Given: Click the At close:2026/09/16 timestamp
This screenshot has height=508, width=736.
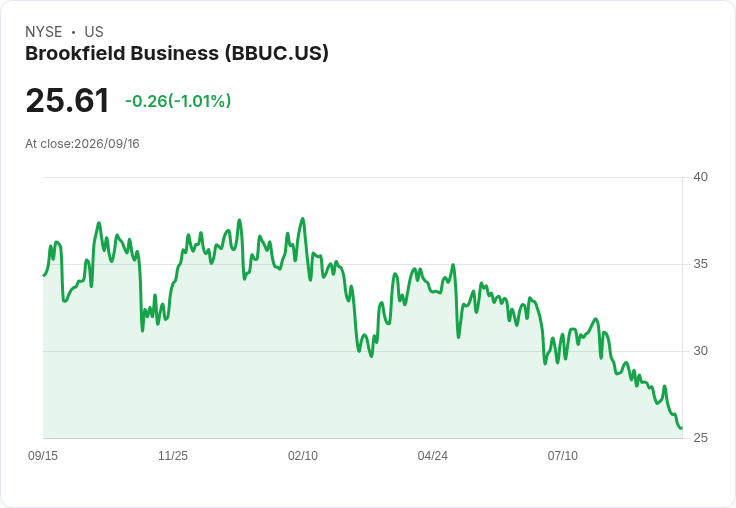Looking at the screenshot, I should click(x=82, y=144).
